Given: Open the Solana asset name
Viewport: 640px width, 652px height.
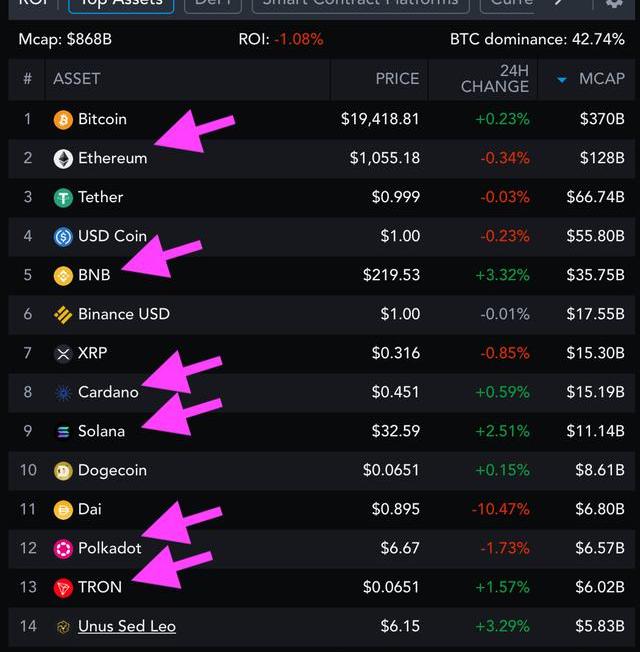Looking at the screenshot, I should [101, 431].
